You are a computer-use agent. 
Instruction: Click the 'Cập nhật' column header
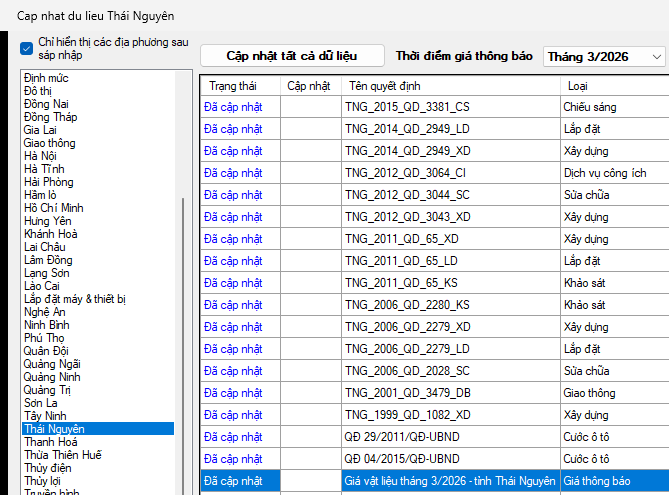tap(309, 86)
